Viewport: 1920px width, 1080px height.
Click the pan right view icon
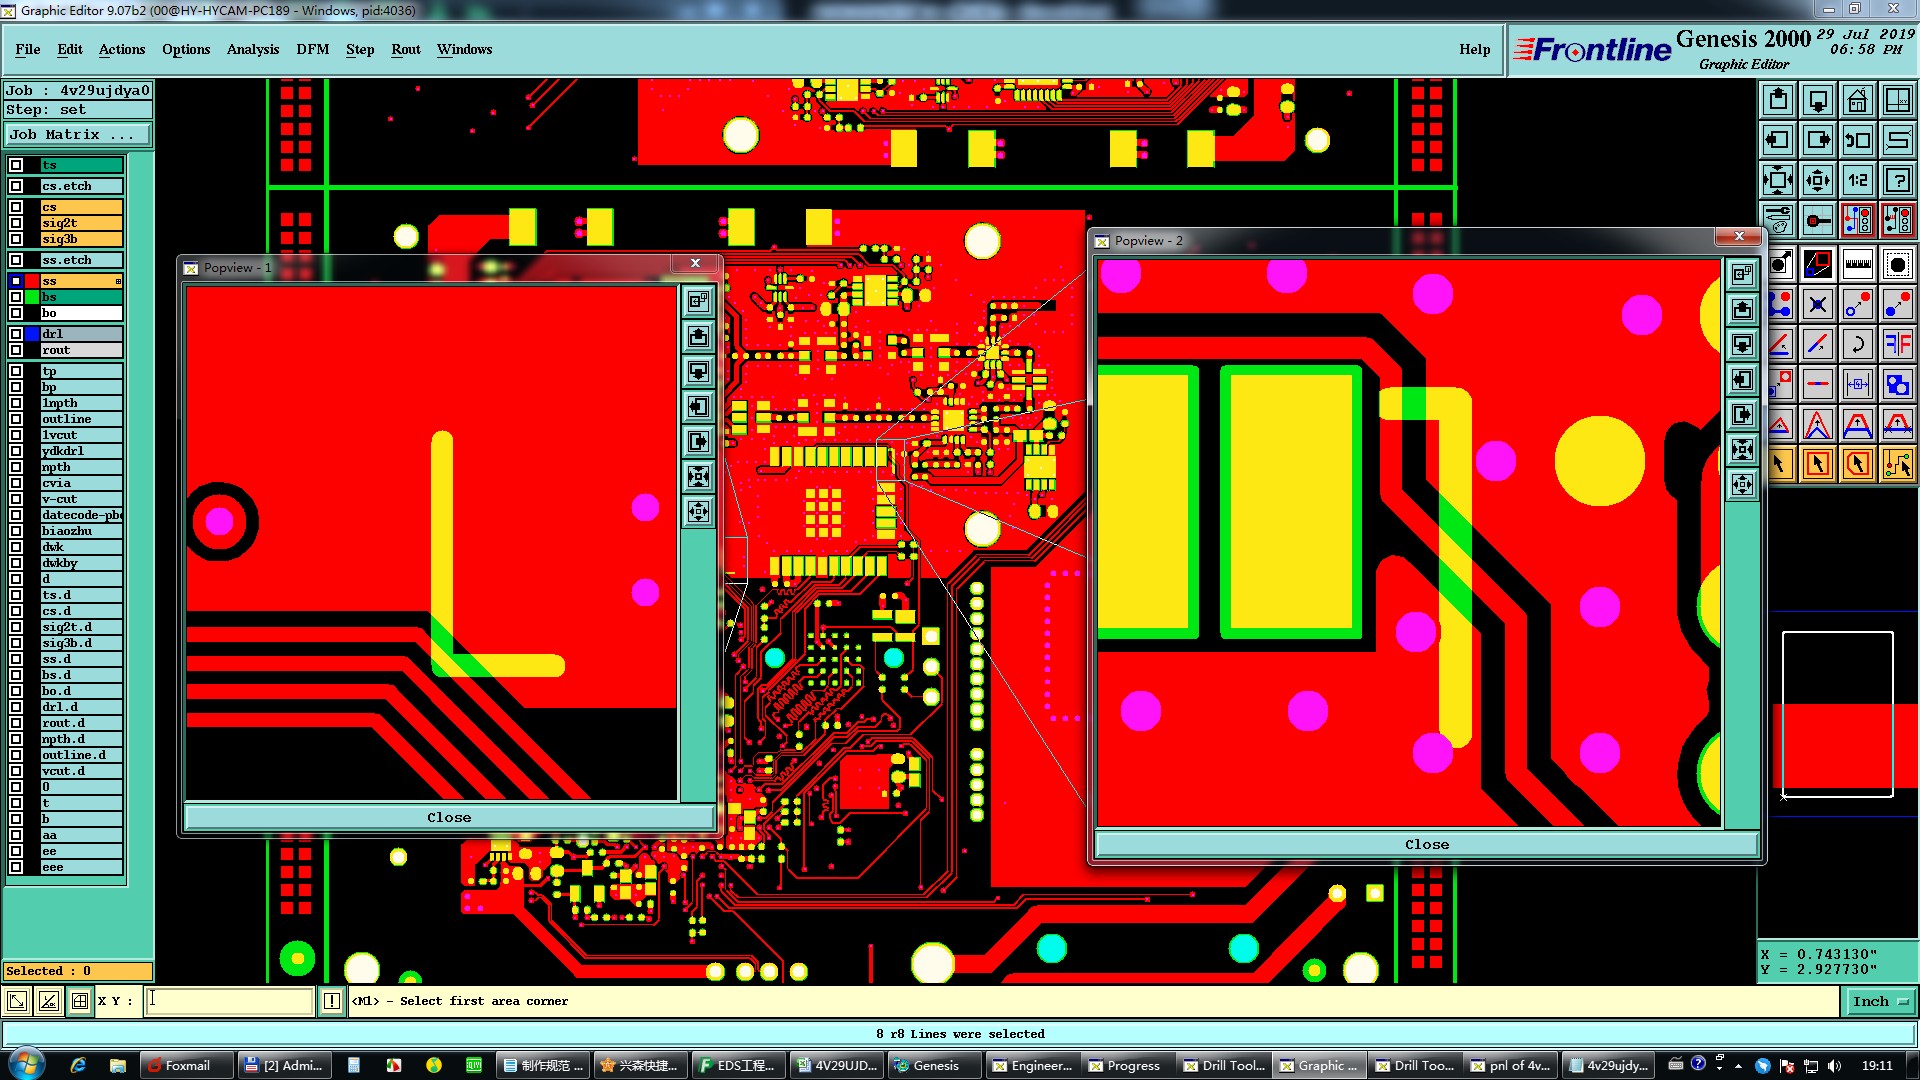coord(1818,140)
